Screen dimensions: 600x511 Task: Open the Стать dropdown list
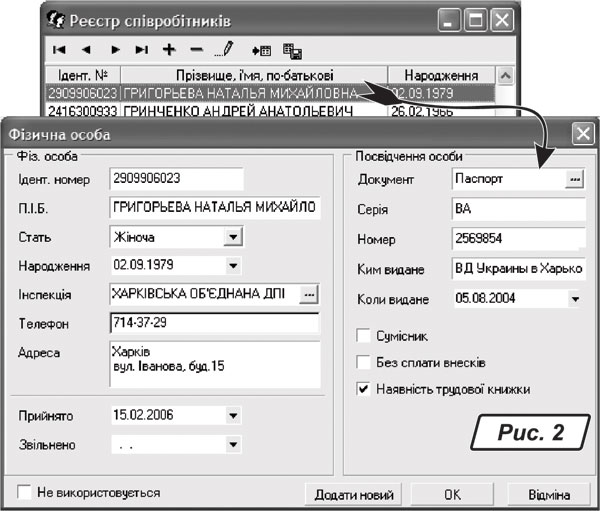[233, 237]
